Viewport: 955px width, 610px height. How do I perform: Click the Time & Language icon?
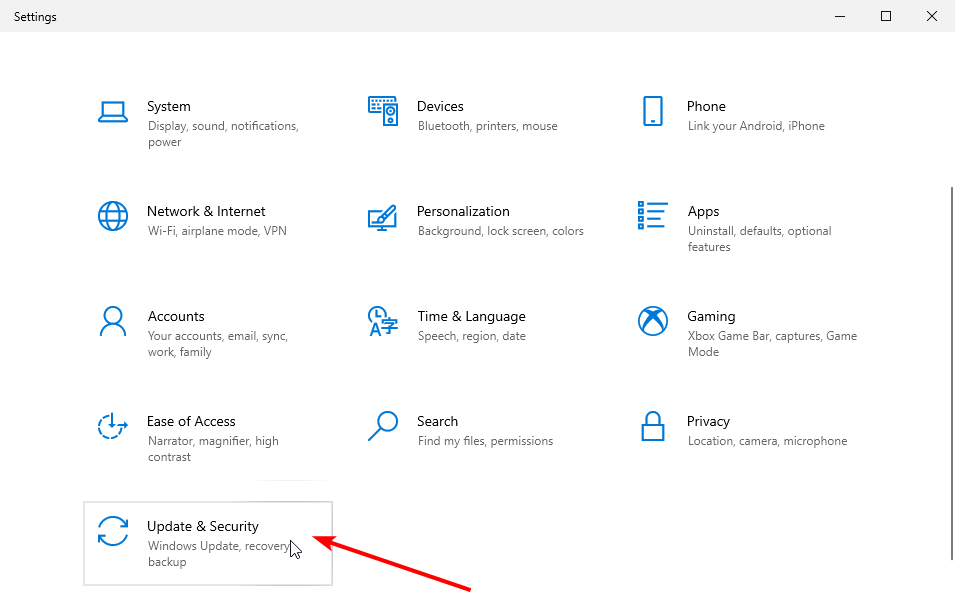383,321
